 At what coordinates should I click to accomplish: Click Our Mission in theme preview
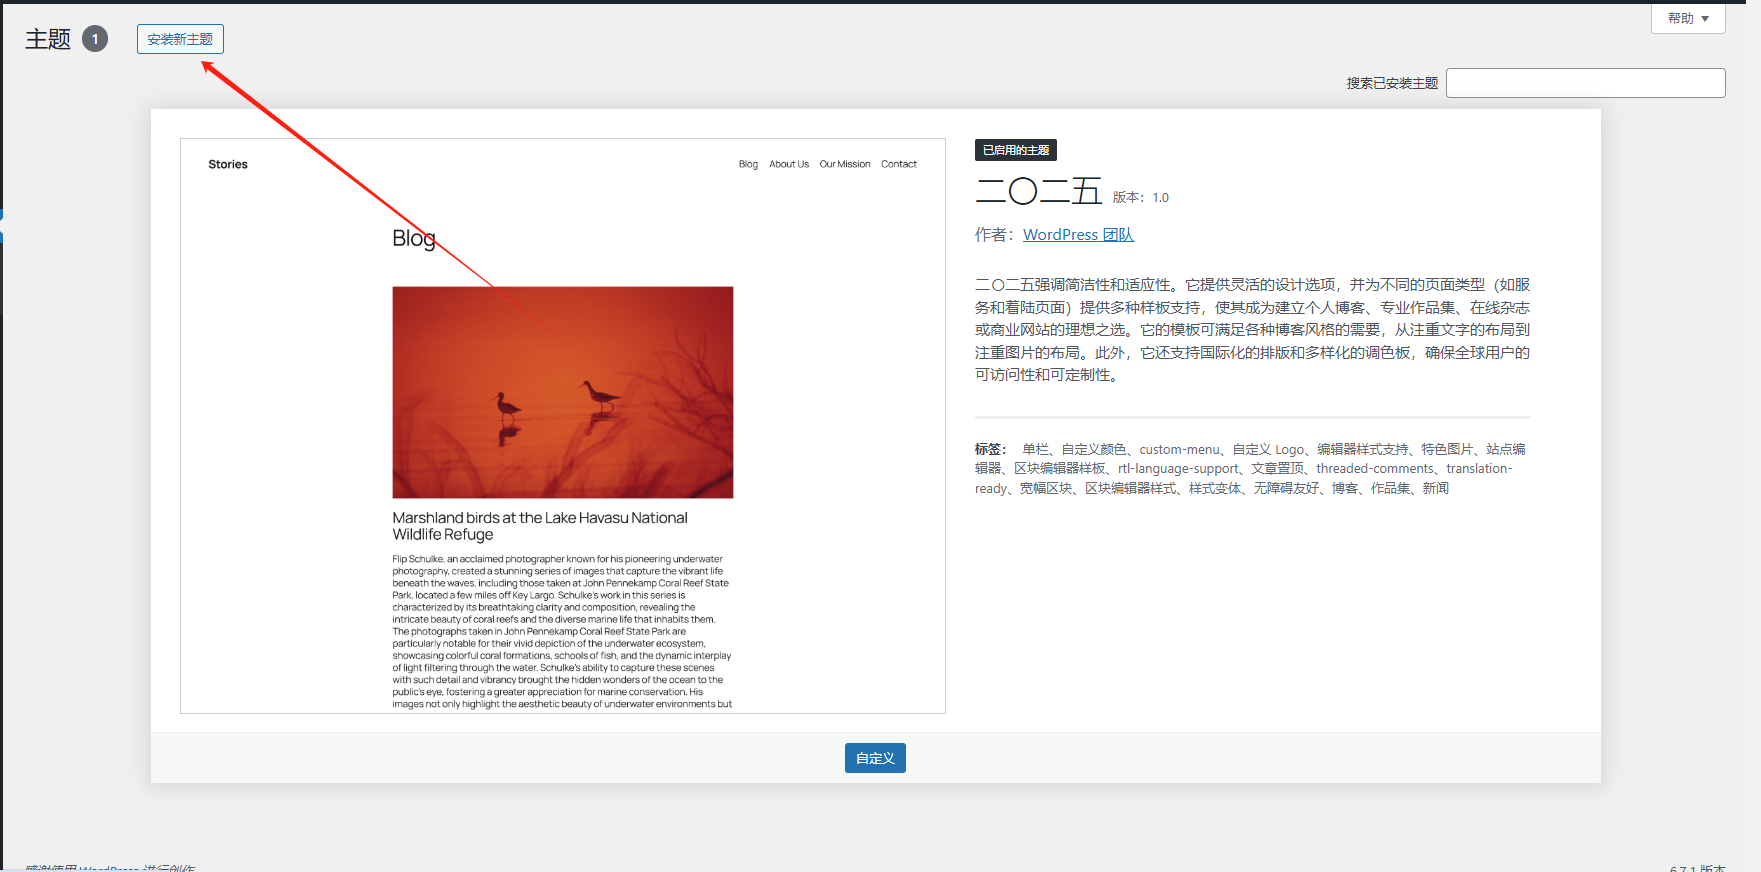[845, 164]
